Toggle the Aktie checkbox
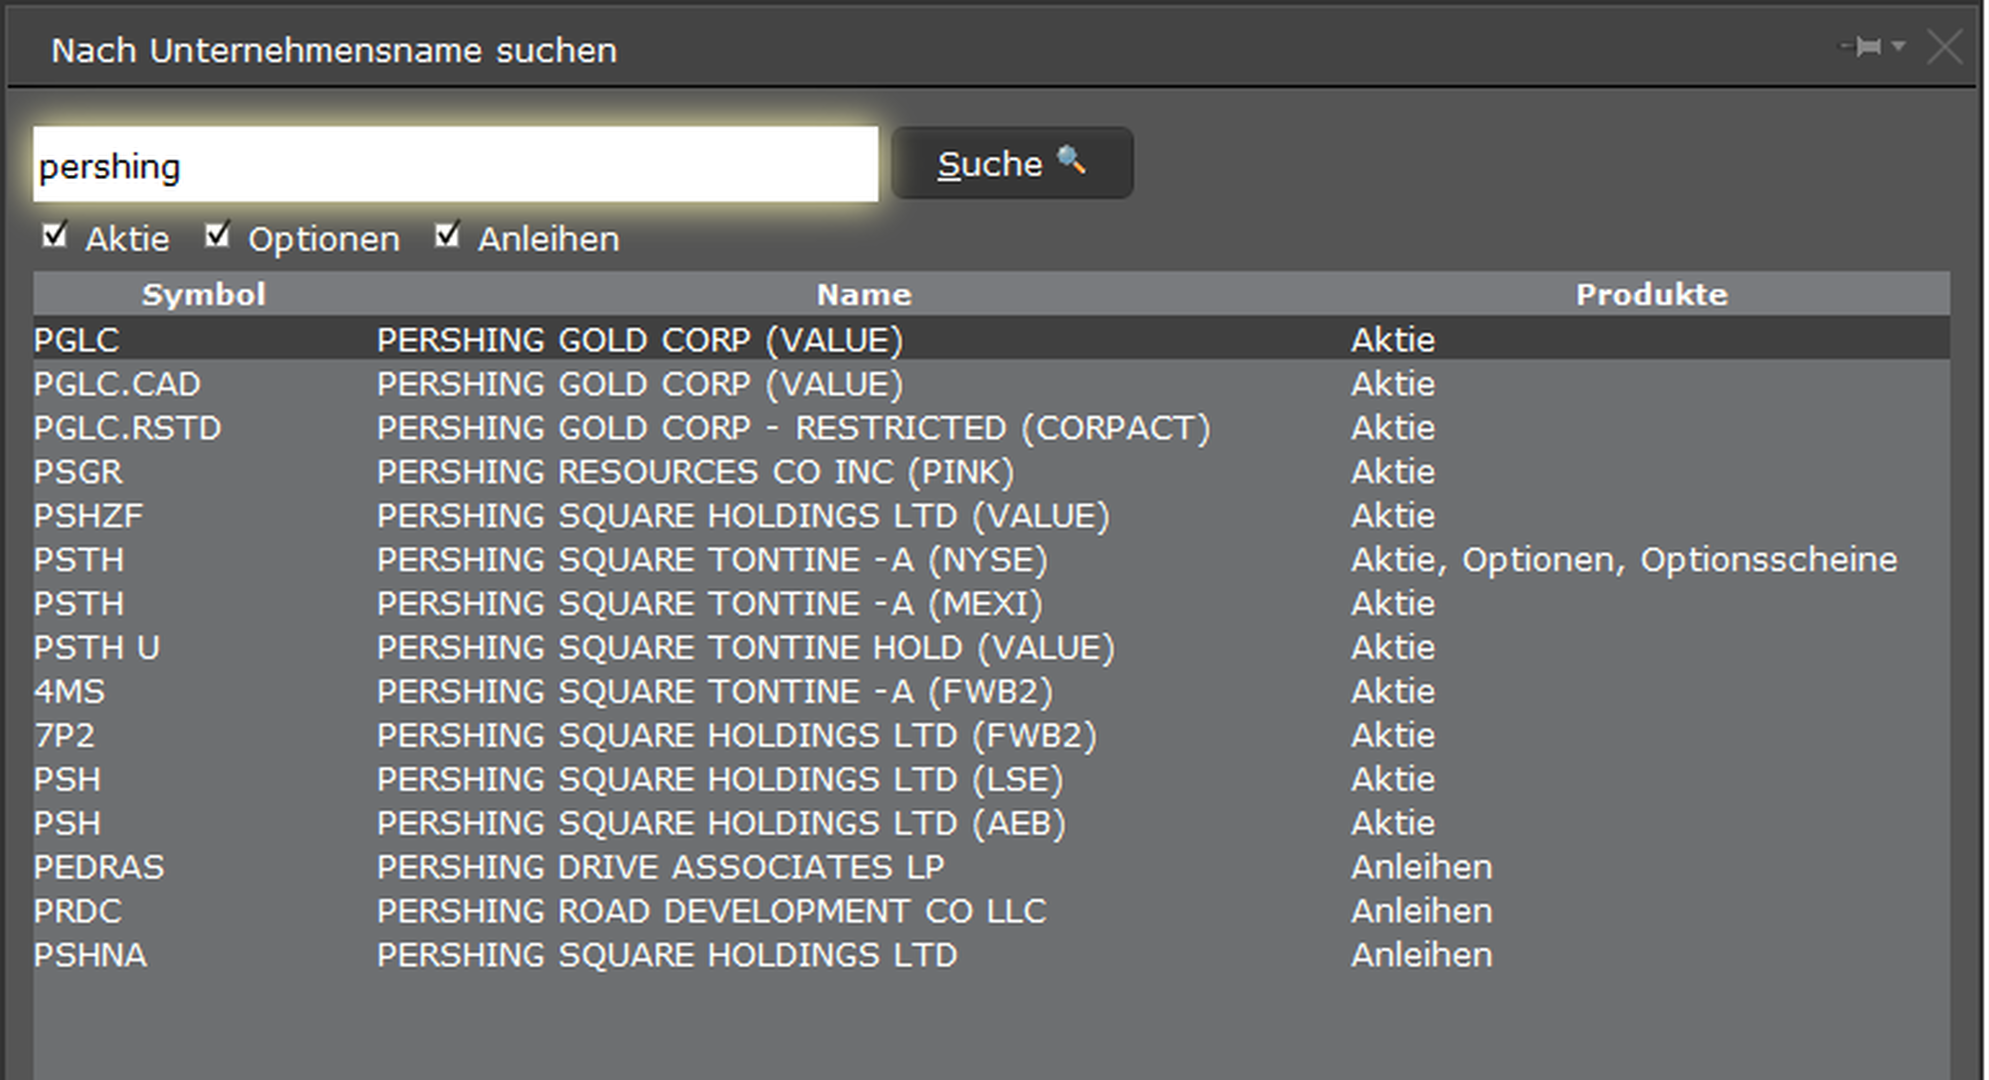This screenshot has width=1989, height=1080. (54, 235)
